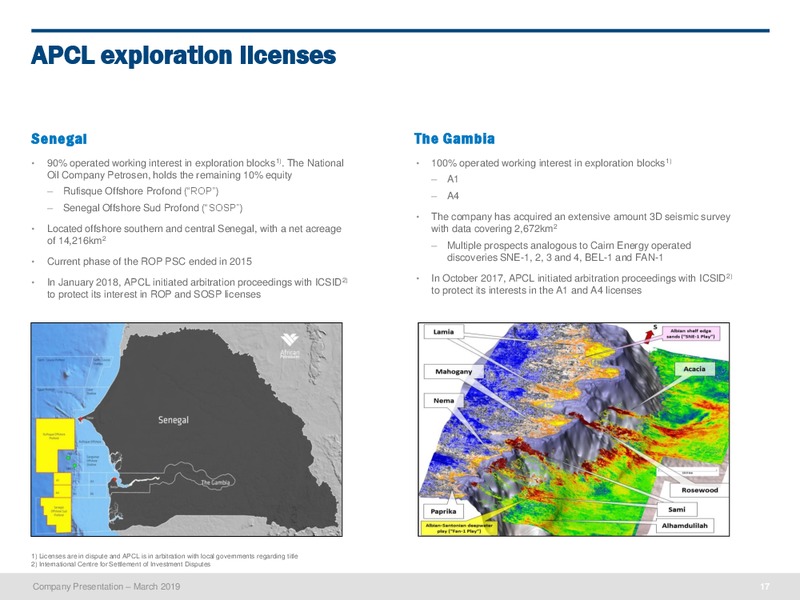Screen dimensions: 800x600
Task: Click the 'A4' block sub-bullet
Action: 453,196
